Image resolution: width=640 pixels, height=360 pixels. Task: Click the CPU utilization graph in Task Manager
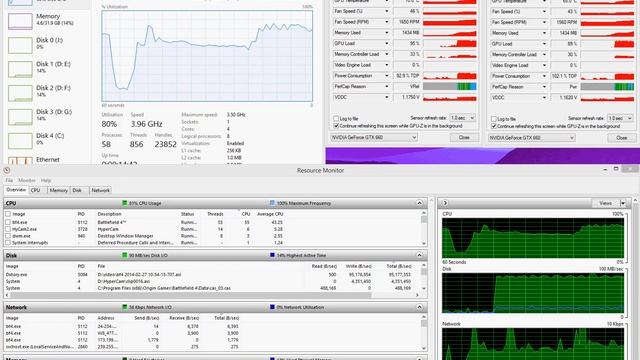(207, 56)
